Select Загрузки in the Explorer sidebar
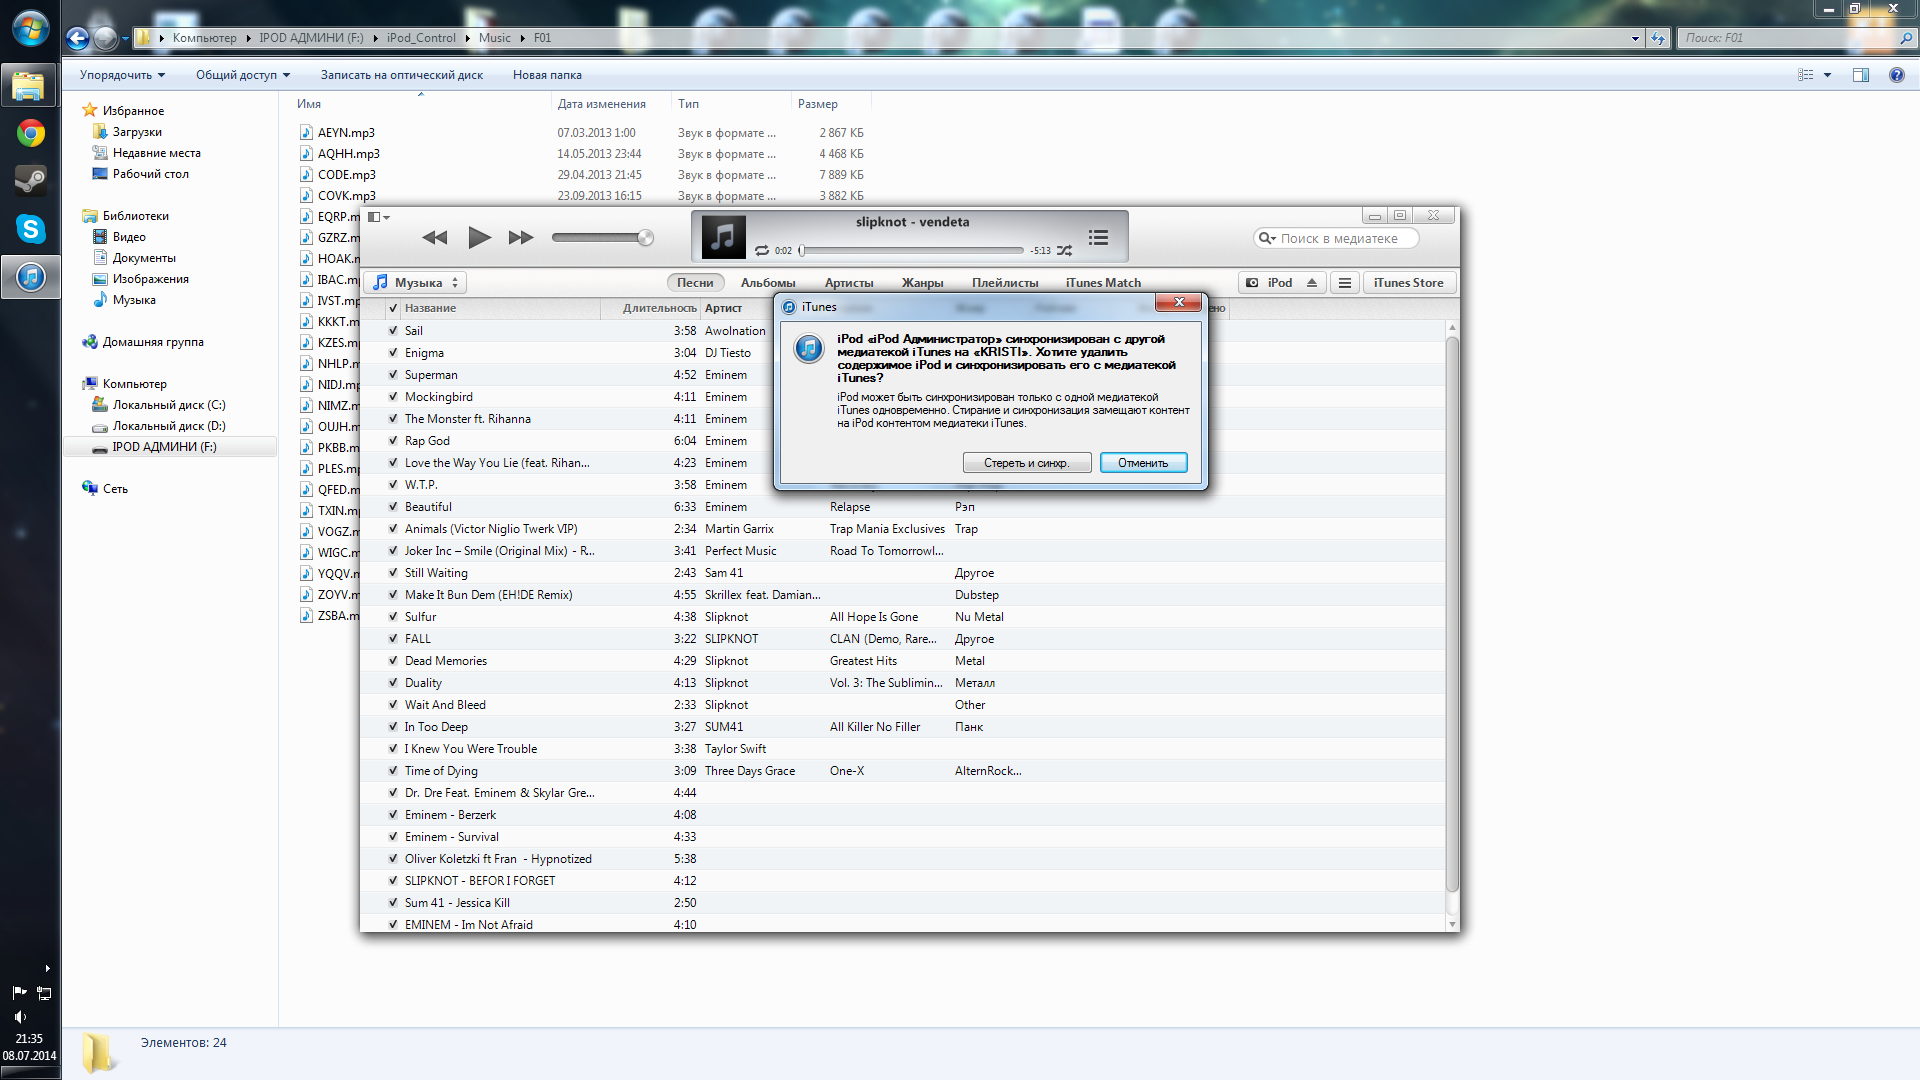Image resolution: width=1920 pixels, height=1080 pixels. pos(137,132)
